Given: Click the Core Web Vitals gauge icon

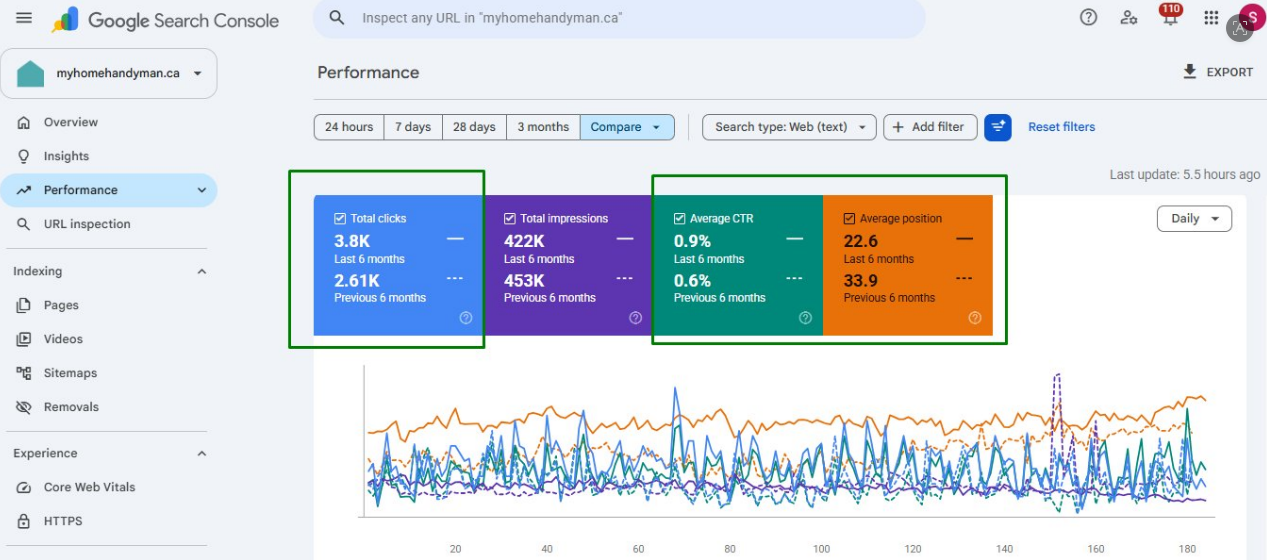Looking at the screenshot, I should click(24, 487).
